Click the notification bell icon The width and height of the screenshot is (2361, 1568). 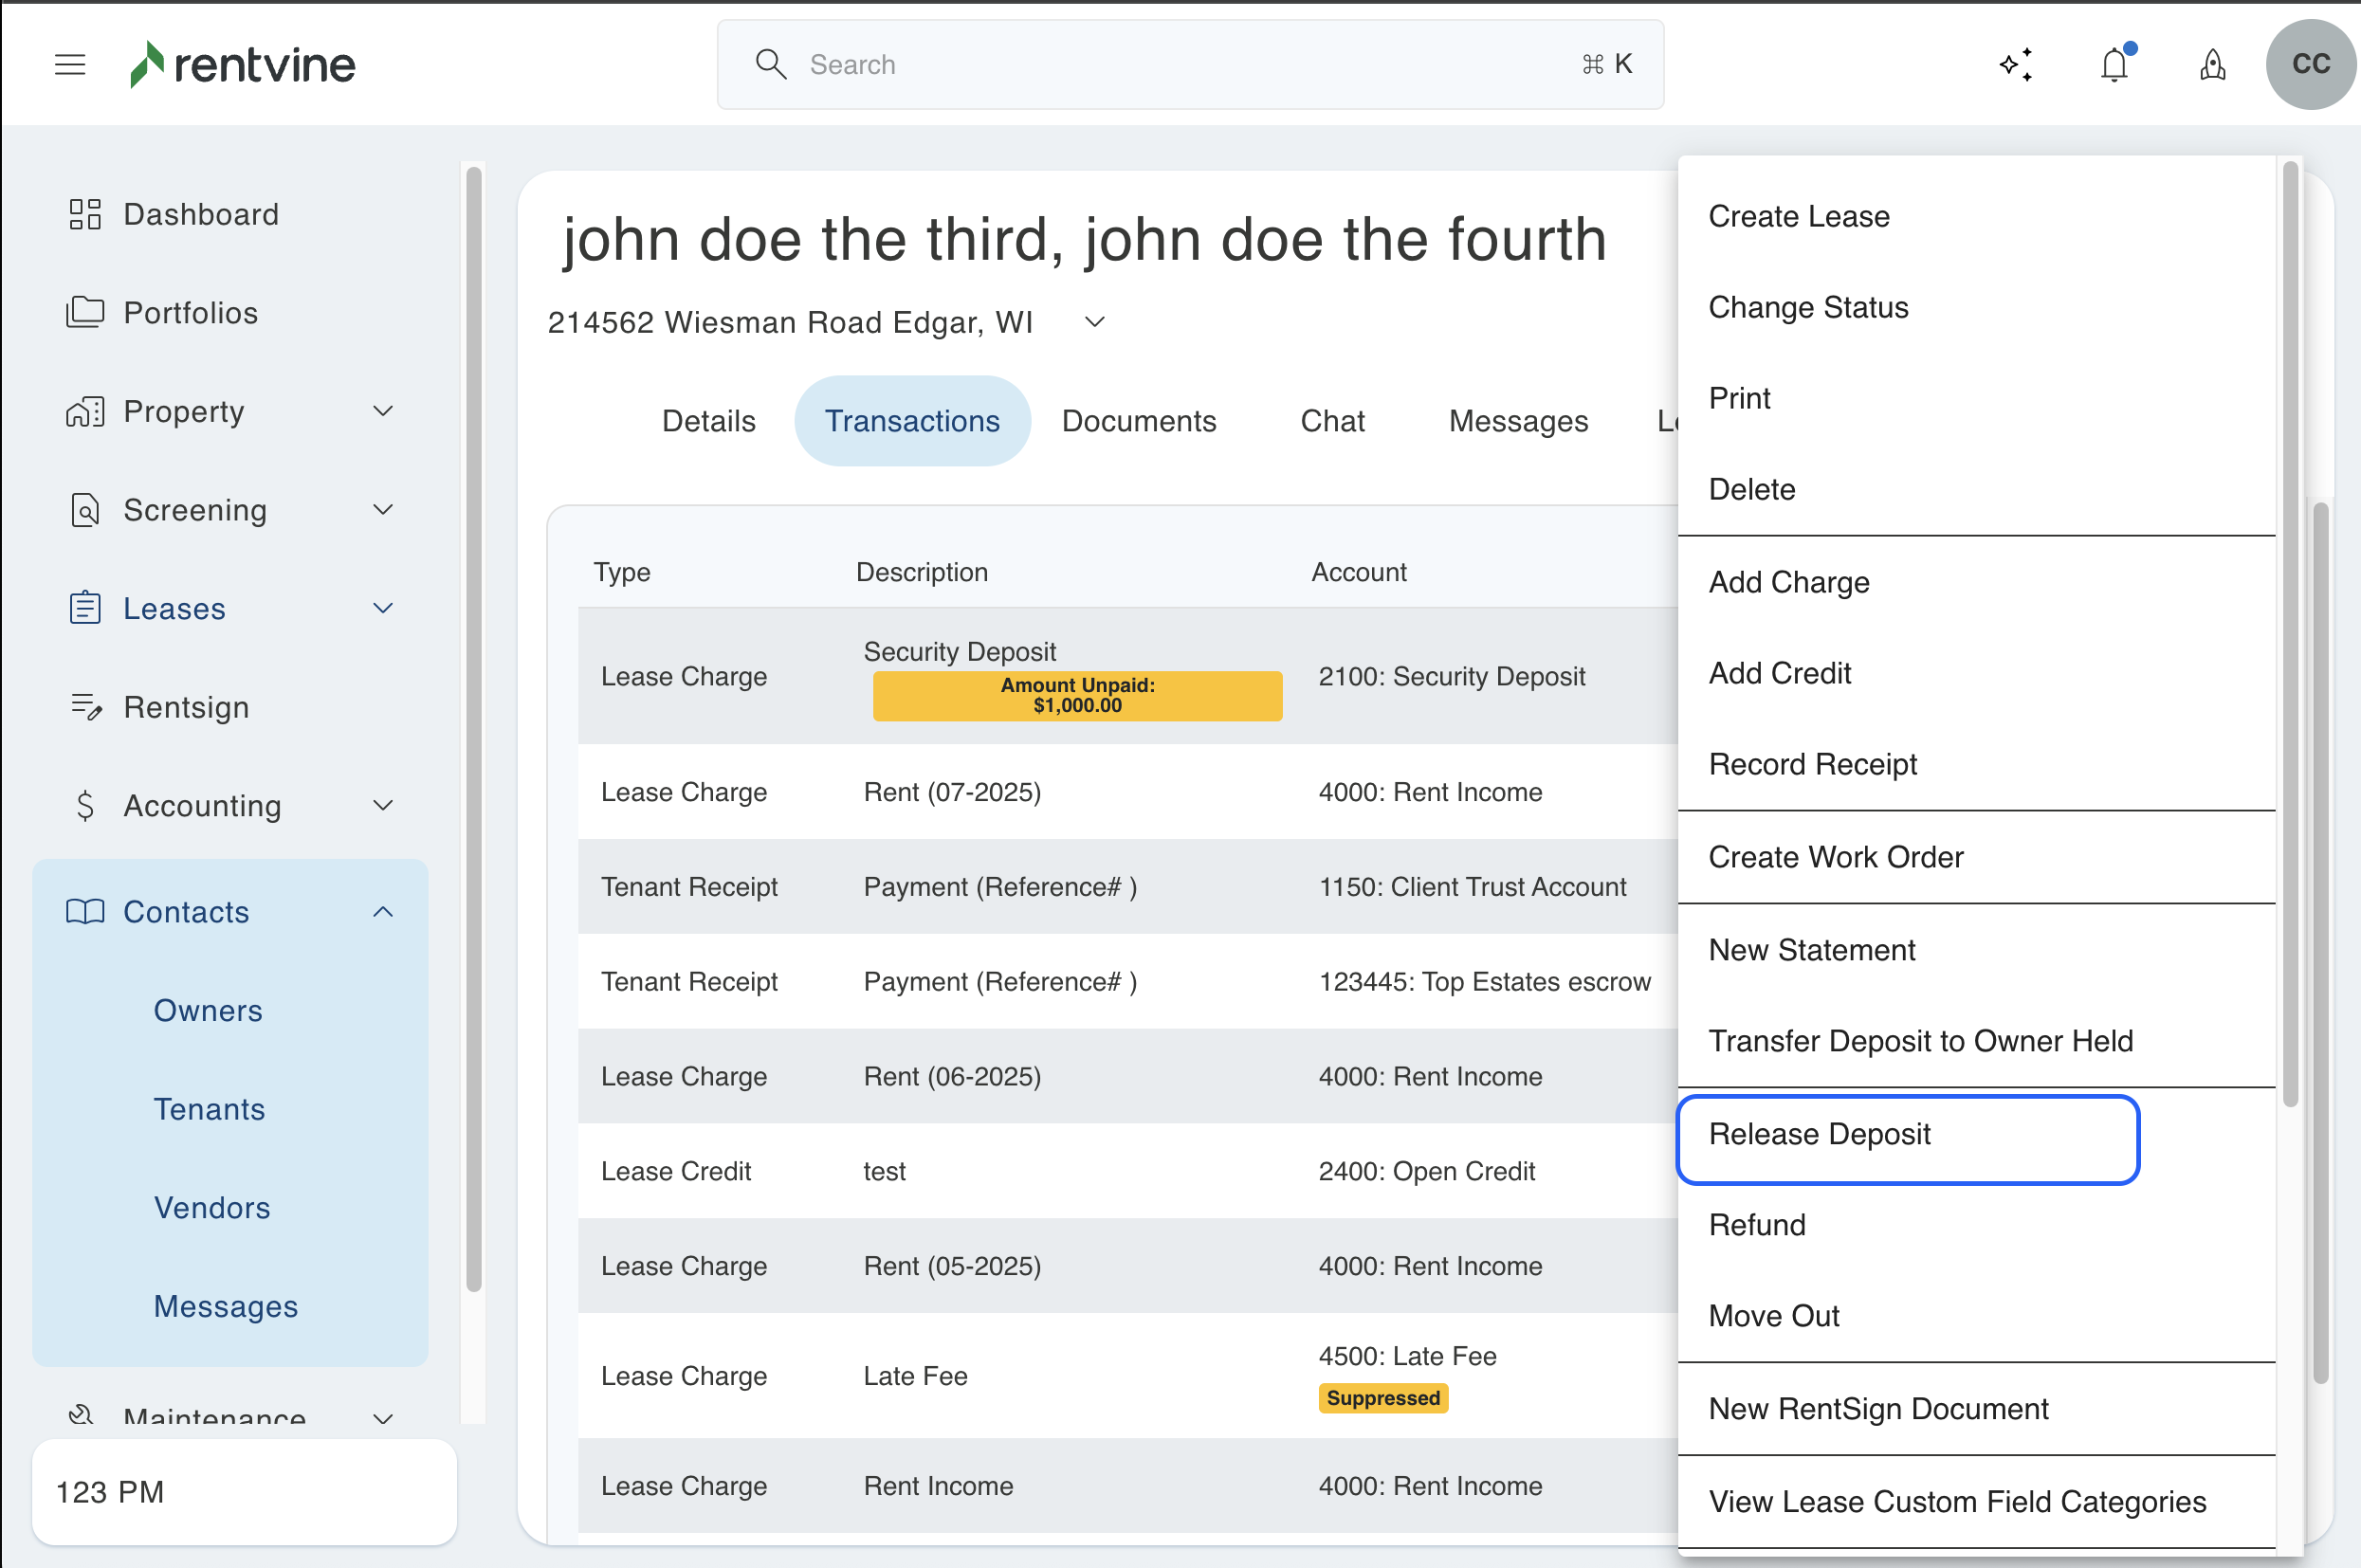(x=2114, y=65)
